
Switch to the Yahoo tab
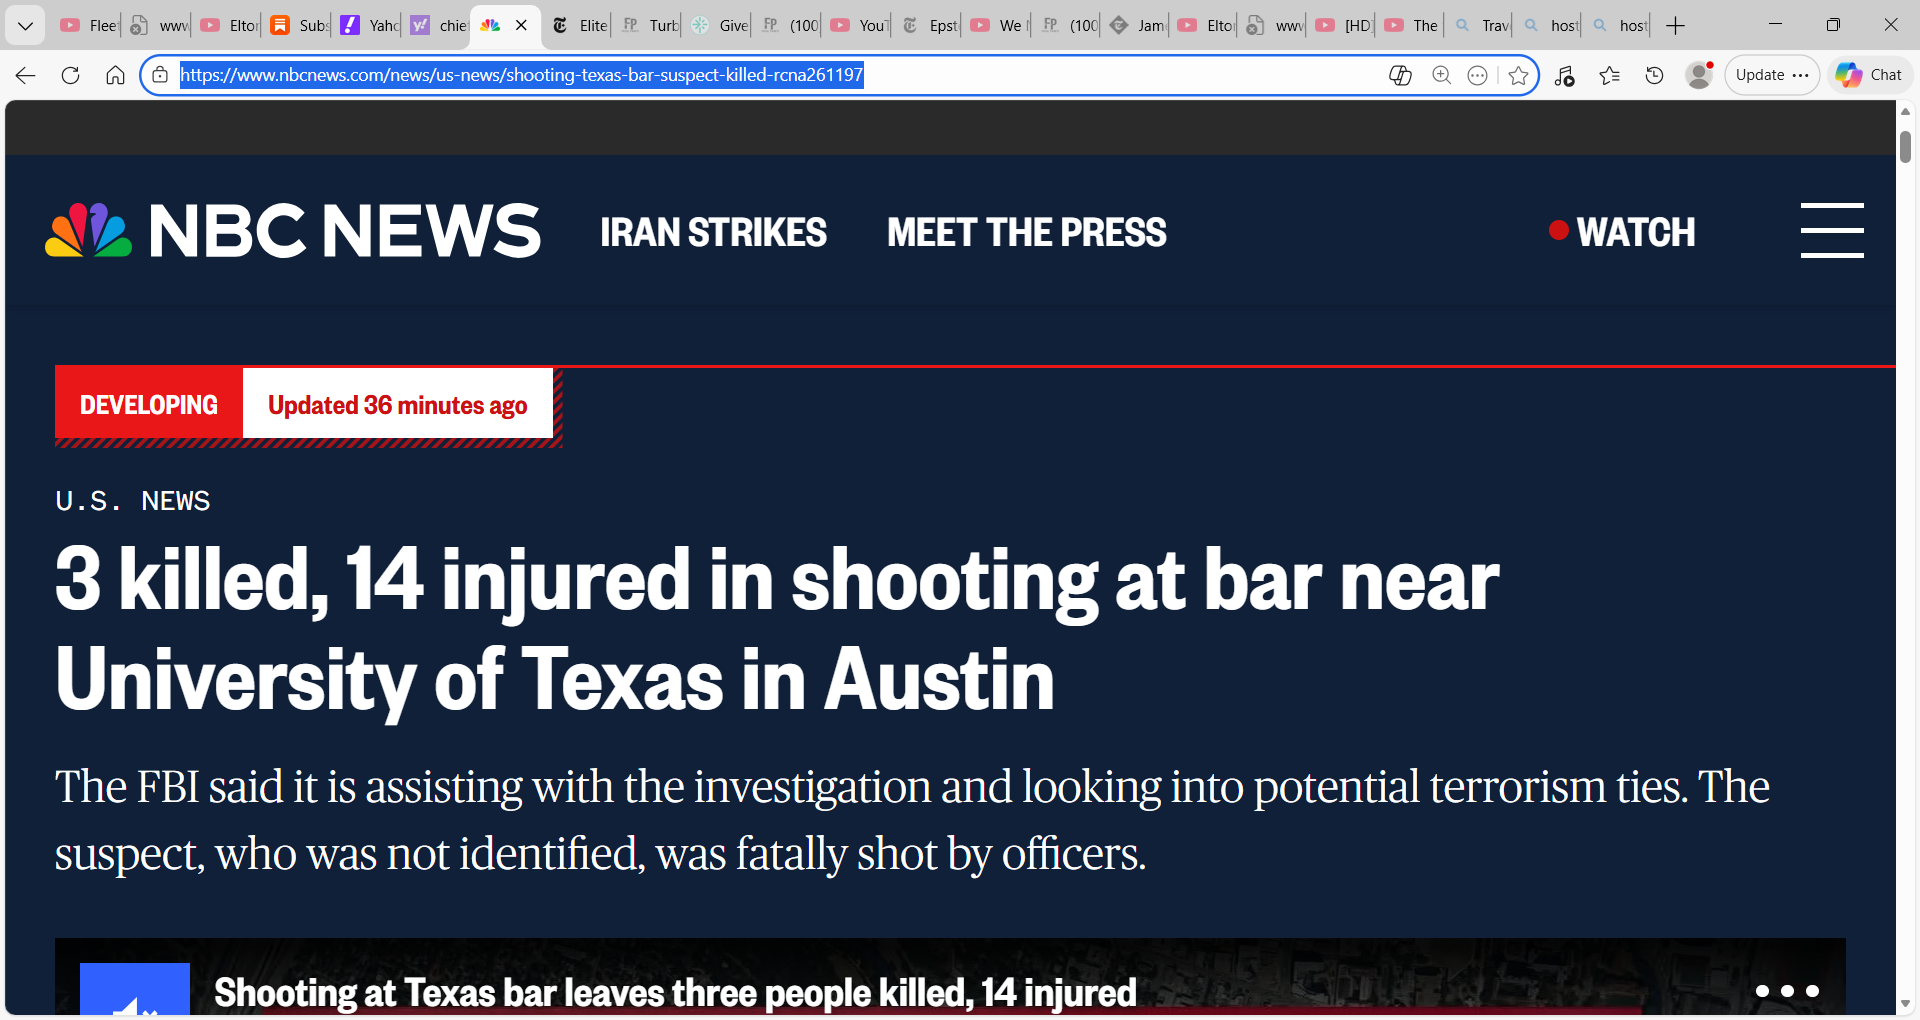coord(369,26)
